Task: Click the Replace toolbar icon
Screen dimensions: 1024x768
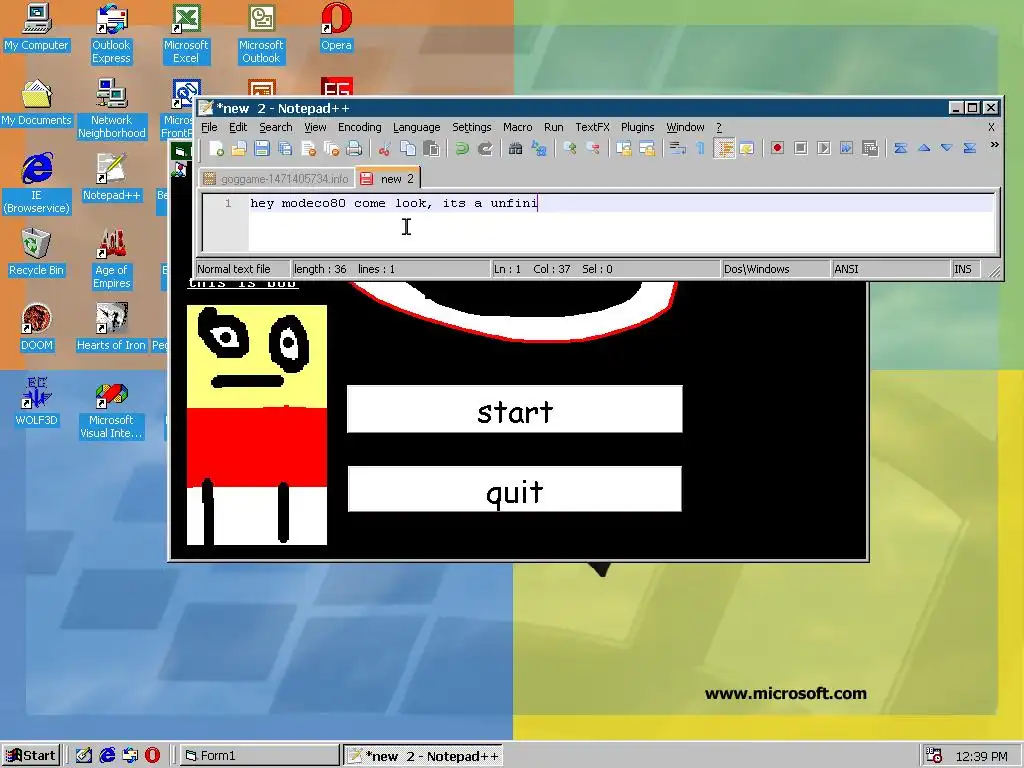Action: (539, 148)
